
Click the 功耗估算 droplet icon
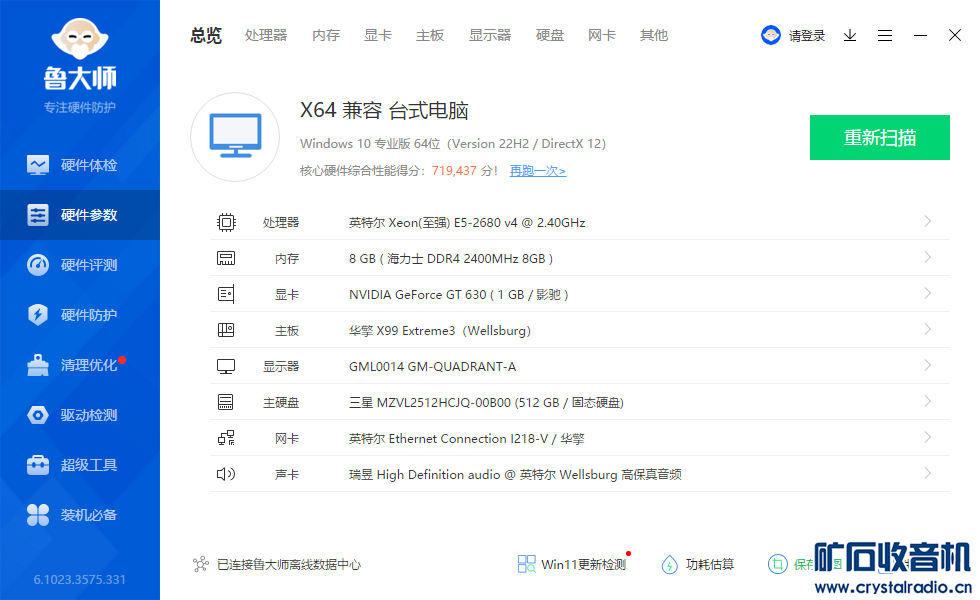pos(669,564)
